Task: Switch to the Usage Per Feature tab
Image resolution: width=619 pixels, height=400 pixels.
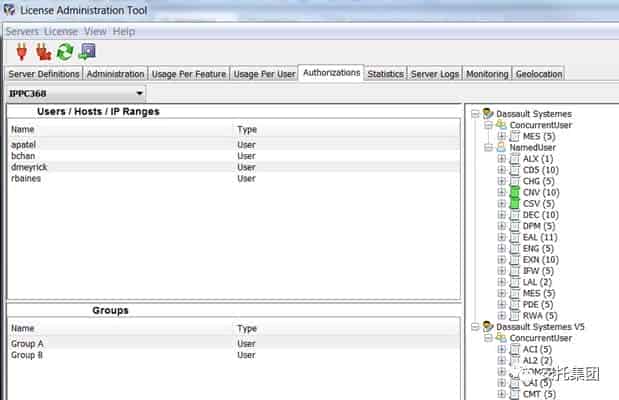Action: [x=189, y=74]
